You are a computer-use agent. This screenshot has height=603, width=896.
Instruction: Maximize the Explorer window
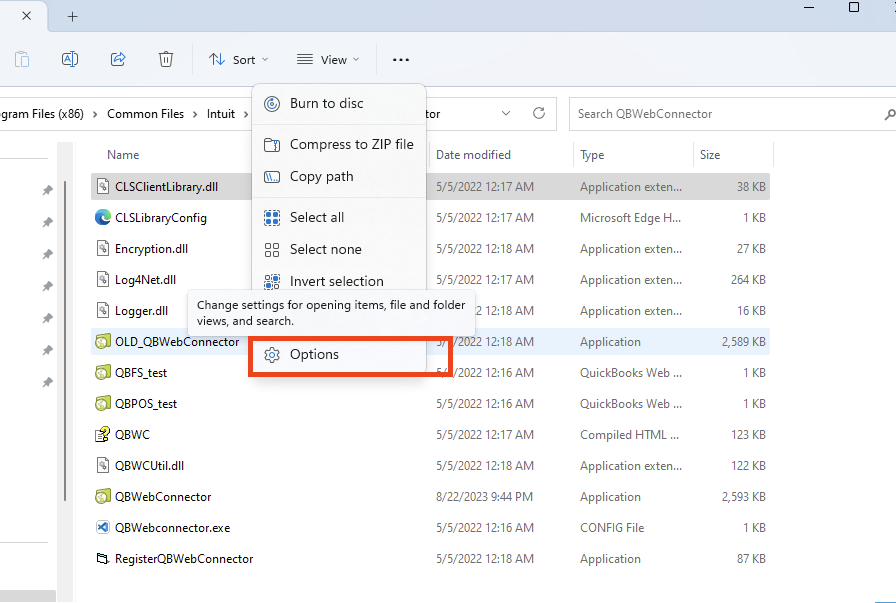[854, 7]
